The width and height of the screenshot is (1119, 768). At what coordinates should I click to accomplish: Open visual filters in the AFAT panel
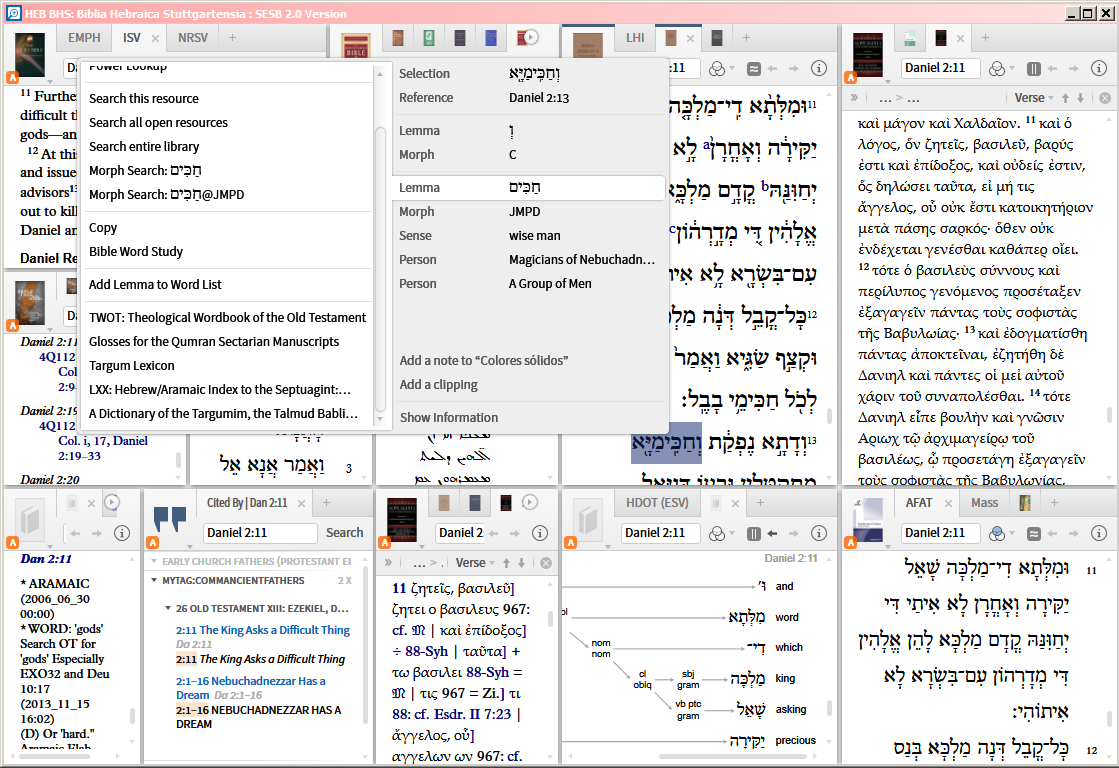pyautogui.click(x=997, y=533)
